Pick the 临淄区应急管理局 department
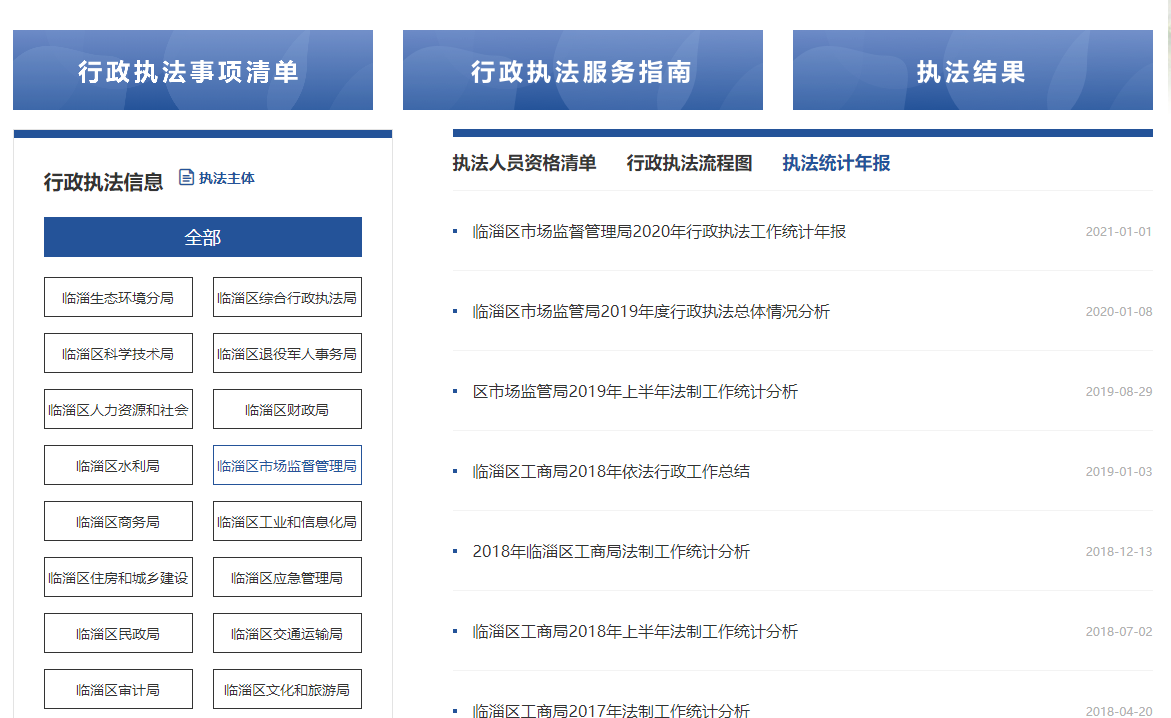Screen dimensions: 1171x718 coord(287,578)
